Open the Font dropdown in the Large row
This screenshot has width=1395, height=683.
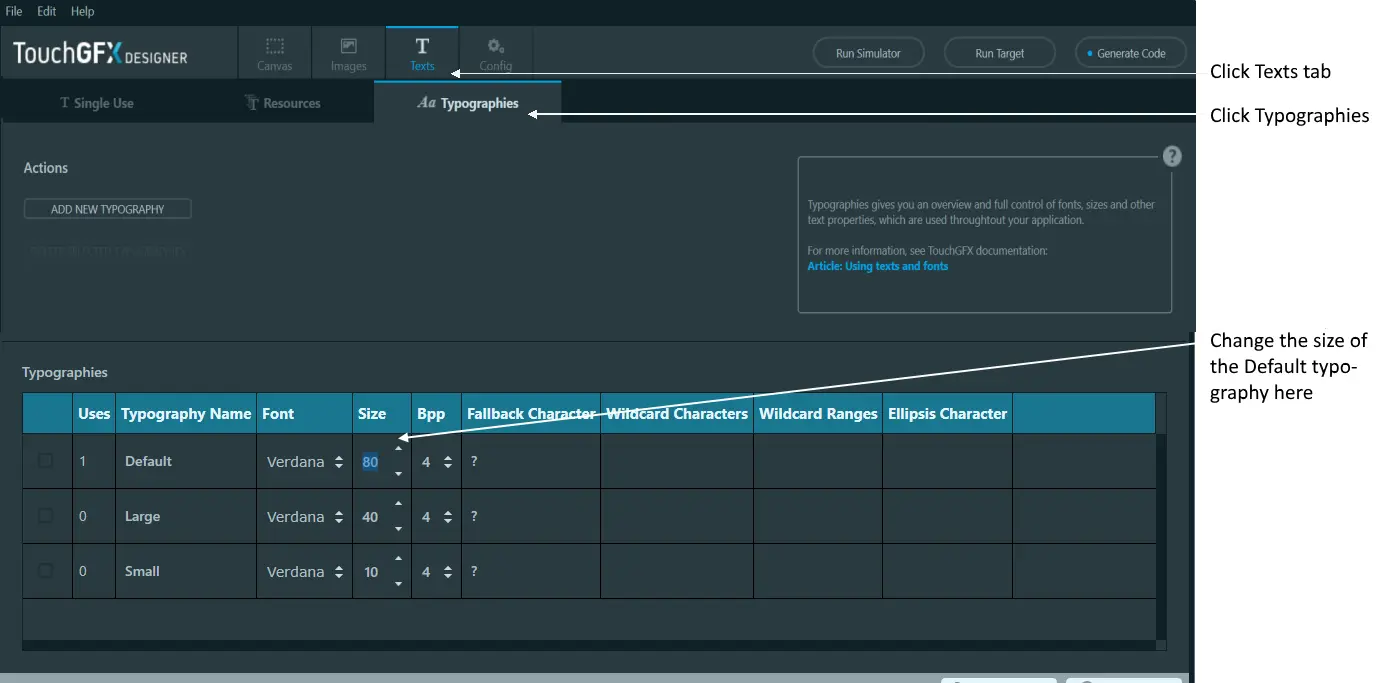point(305,517)
